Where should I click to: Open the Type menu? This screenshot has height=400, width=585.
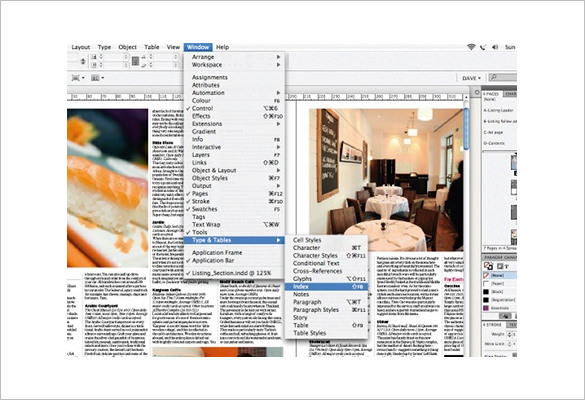104,47
